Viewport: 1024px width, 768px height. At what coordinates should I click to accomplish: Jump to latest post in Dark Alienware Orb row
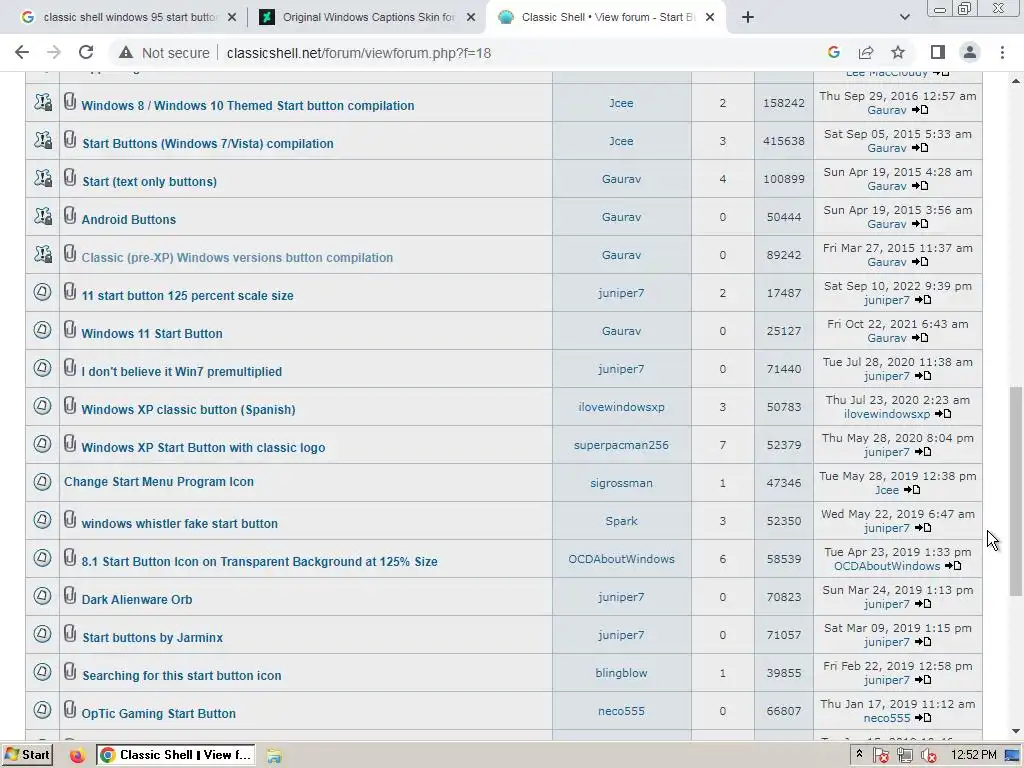tap(923, 604)
